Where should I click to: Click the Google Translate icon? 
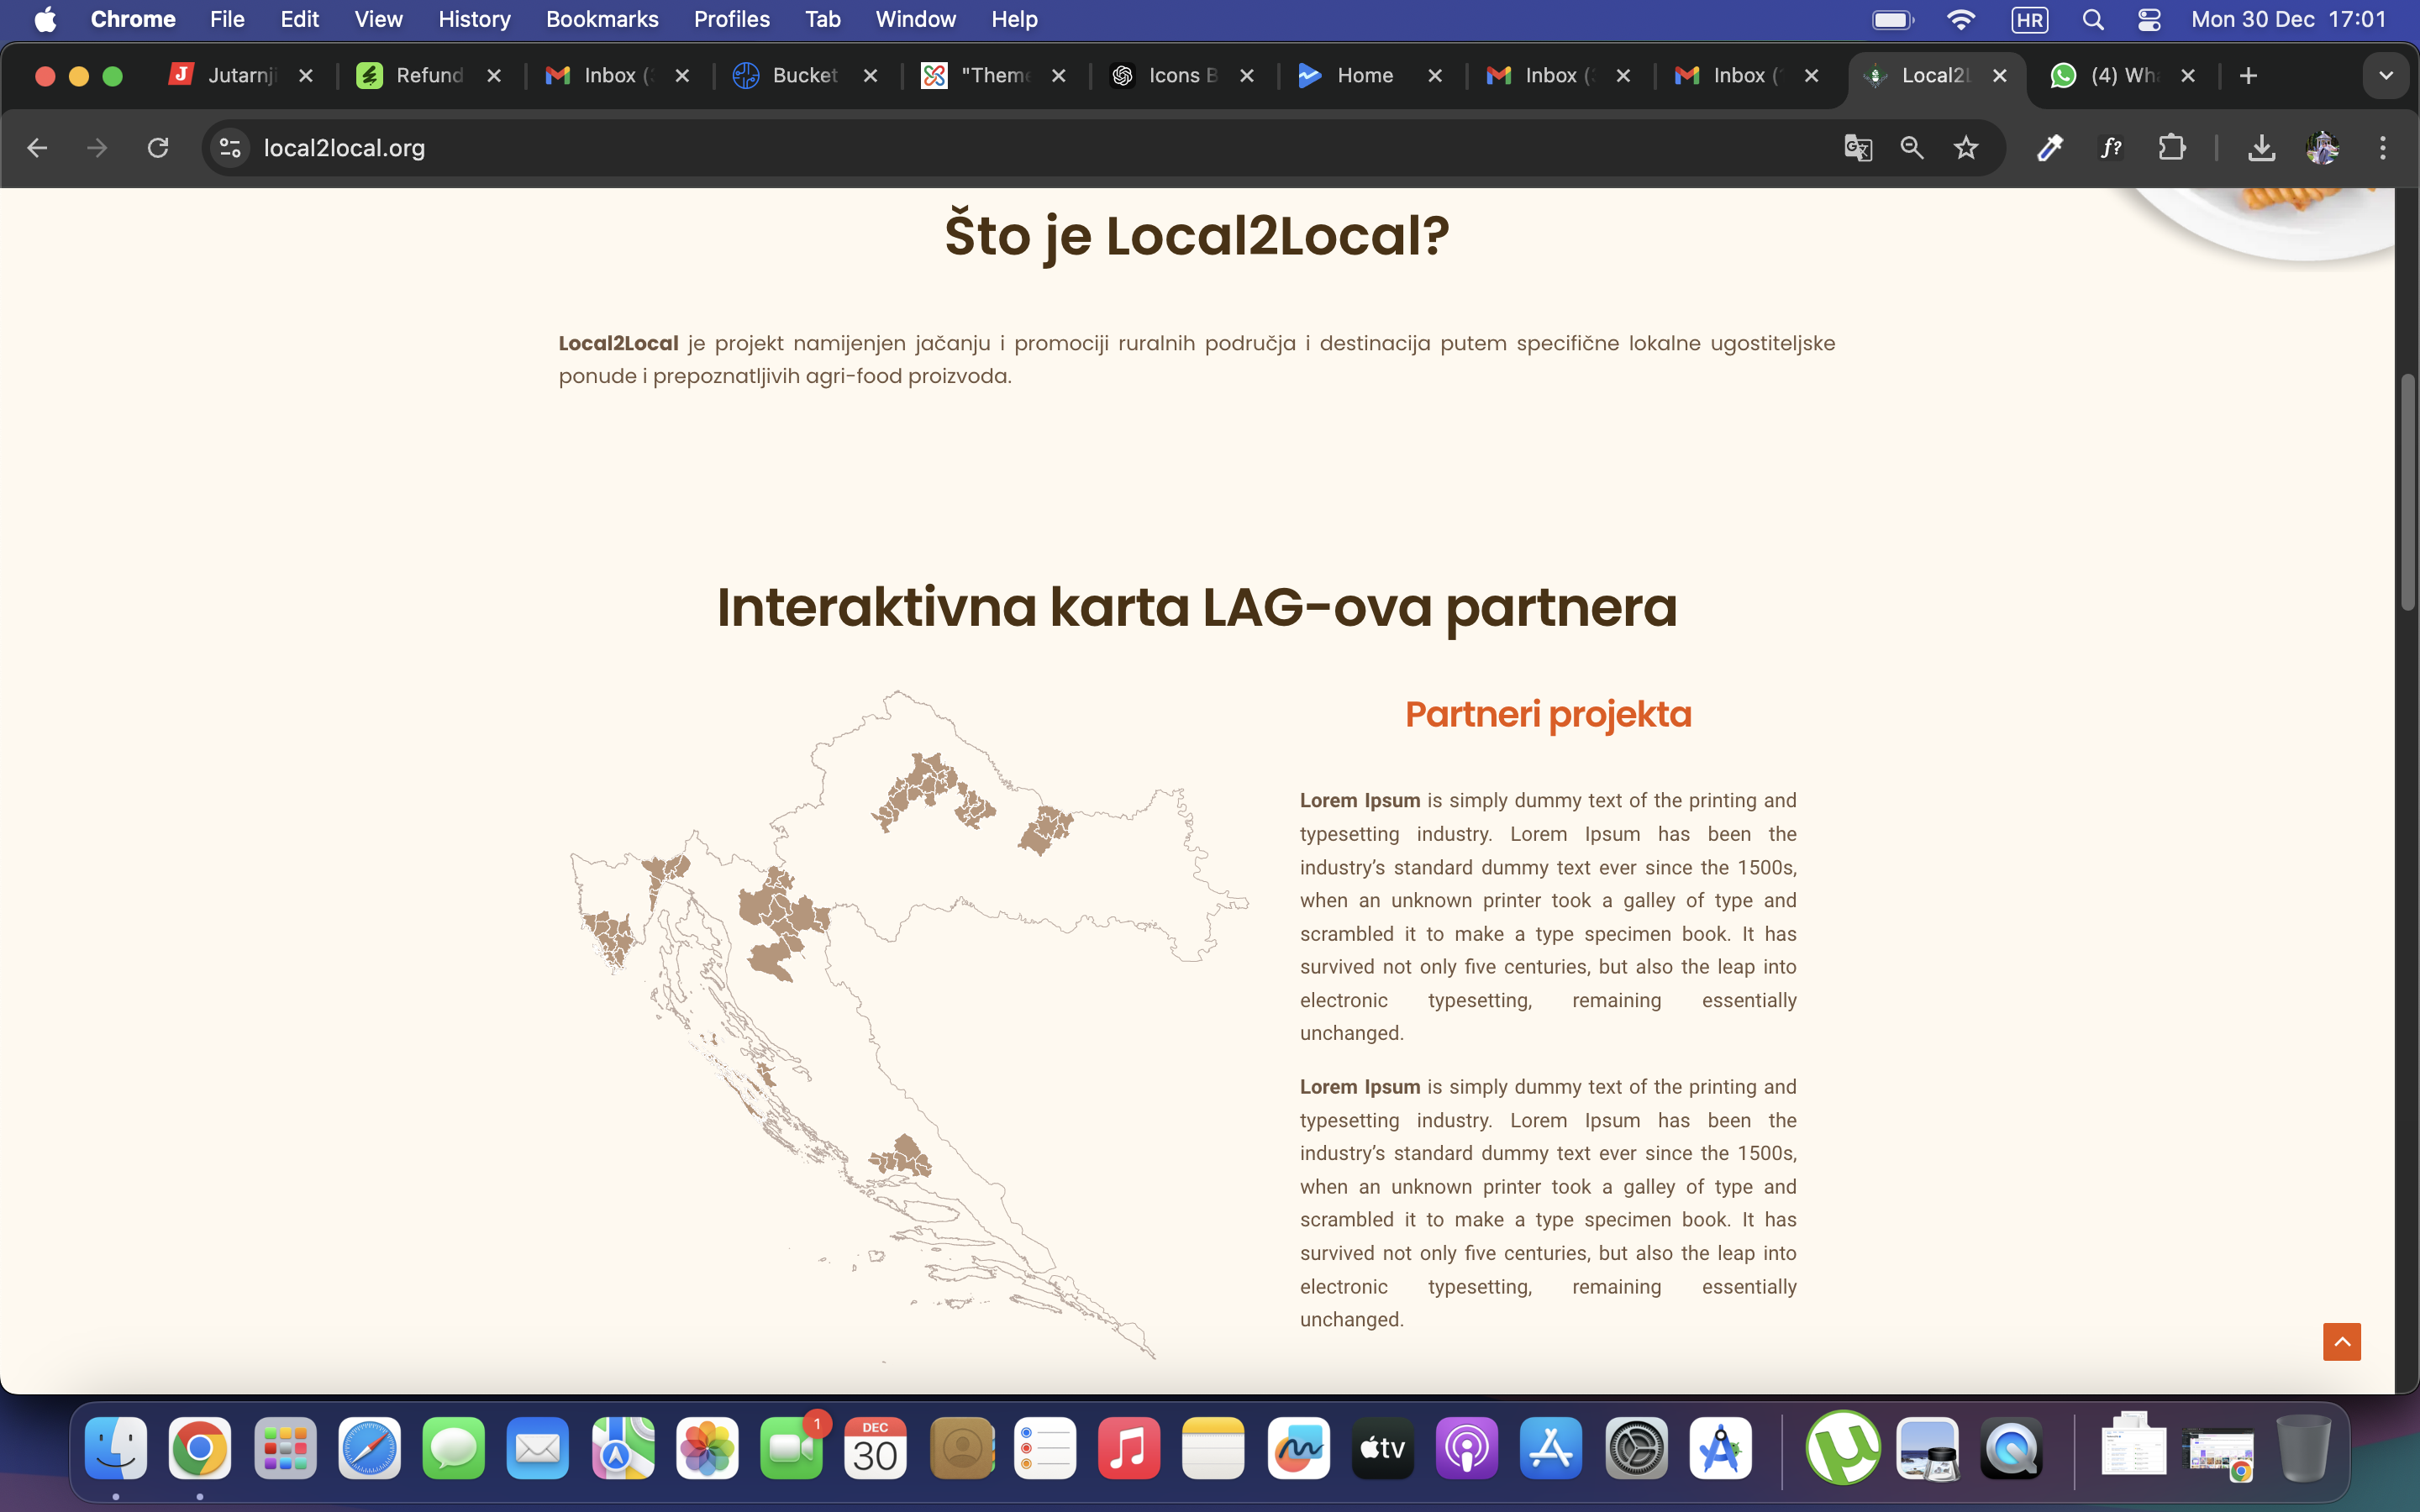point(1858,148)
